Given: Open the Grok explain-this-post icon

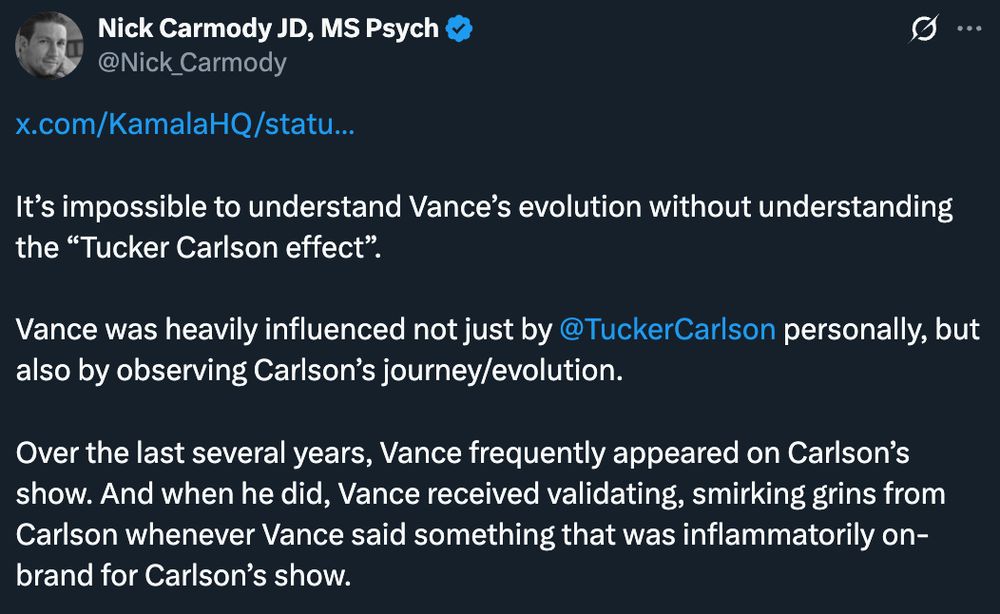Looking at the screenshot, I should point(923,29).
